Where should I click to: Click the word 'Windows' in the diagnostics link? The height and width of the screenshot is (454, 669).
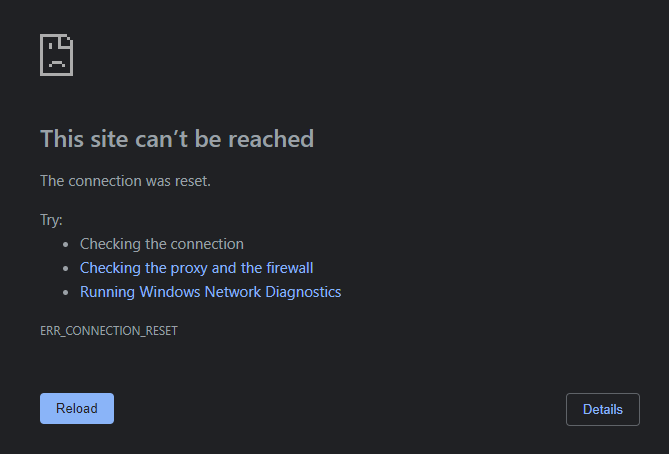170,292
